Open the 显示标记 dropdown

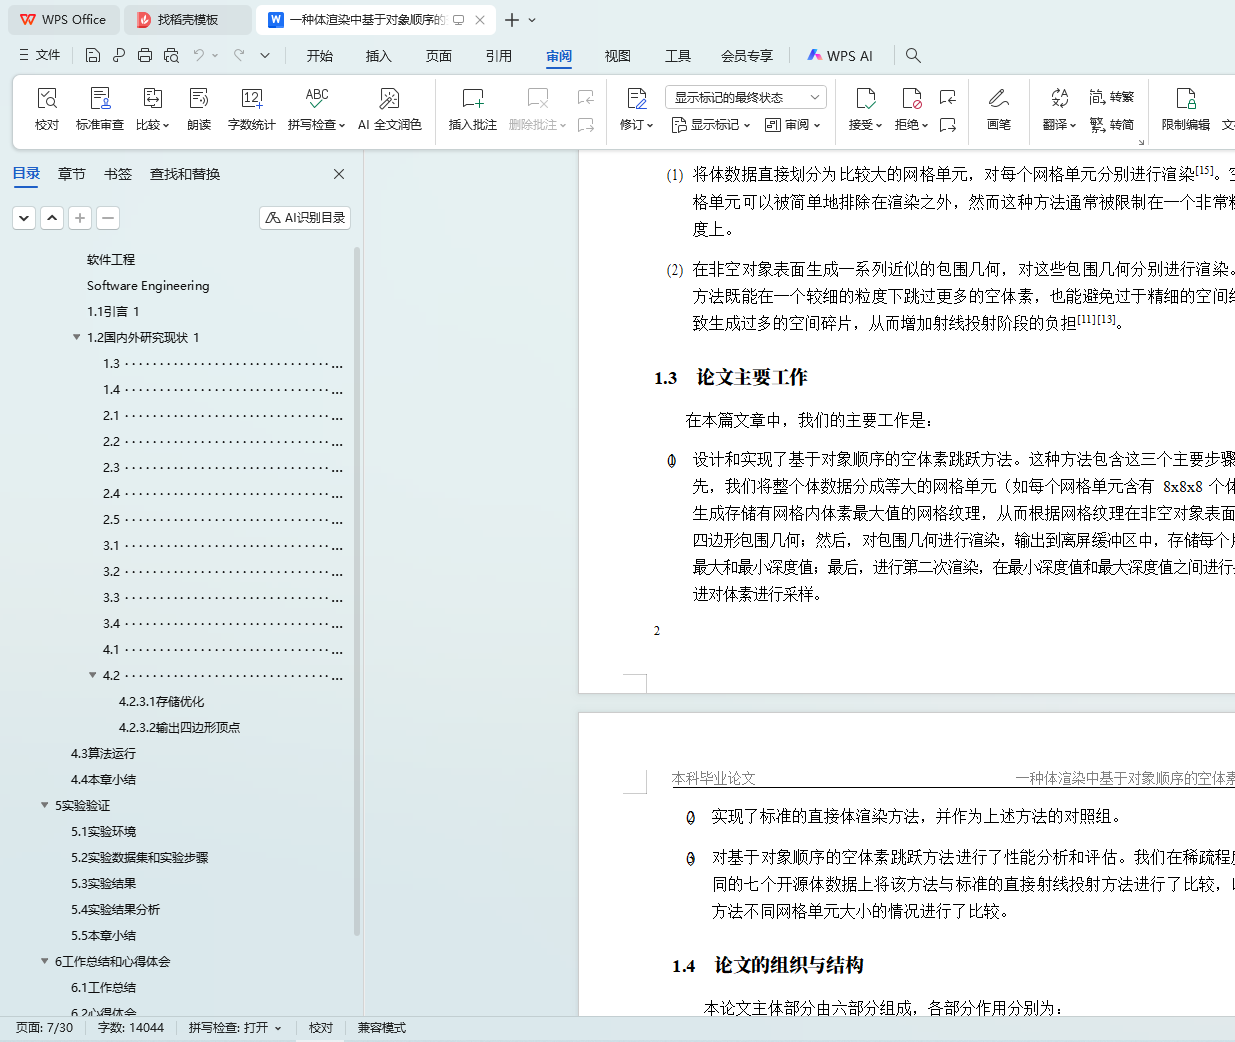click(711, 125)
